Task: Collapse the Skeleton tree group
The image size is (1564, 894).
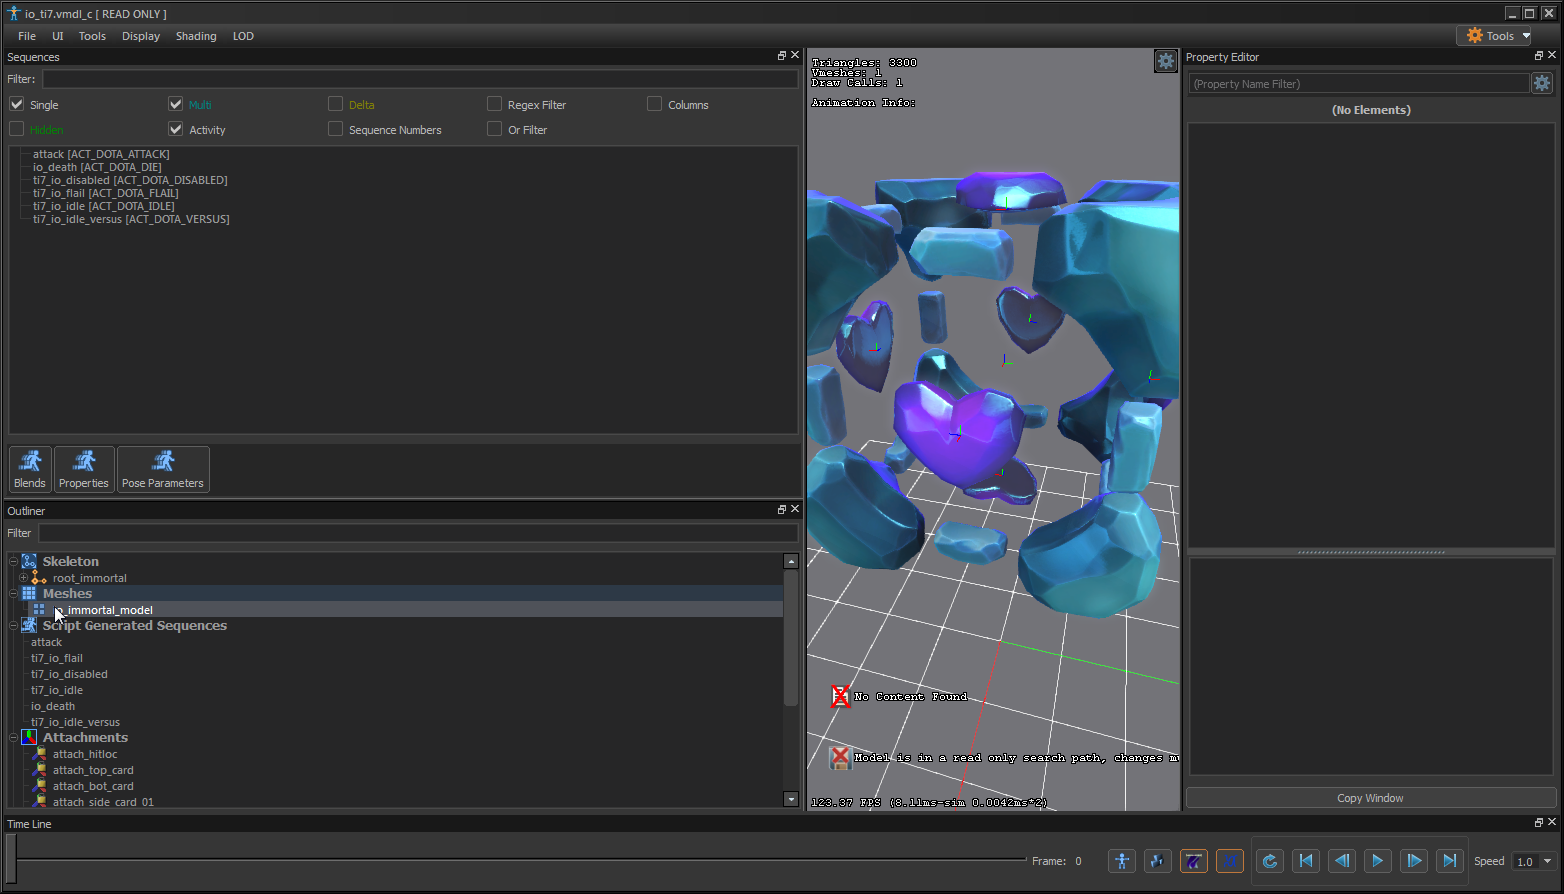Action: click(13, 562)
